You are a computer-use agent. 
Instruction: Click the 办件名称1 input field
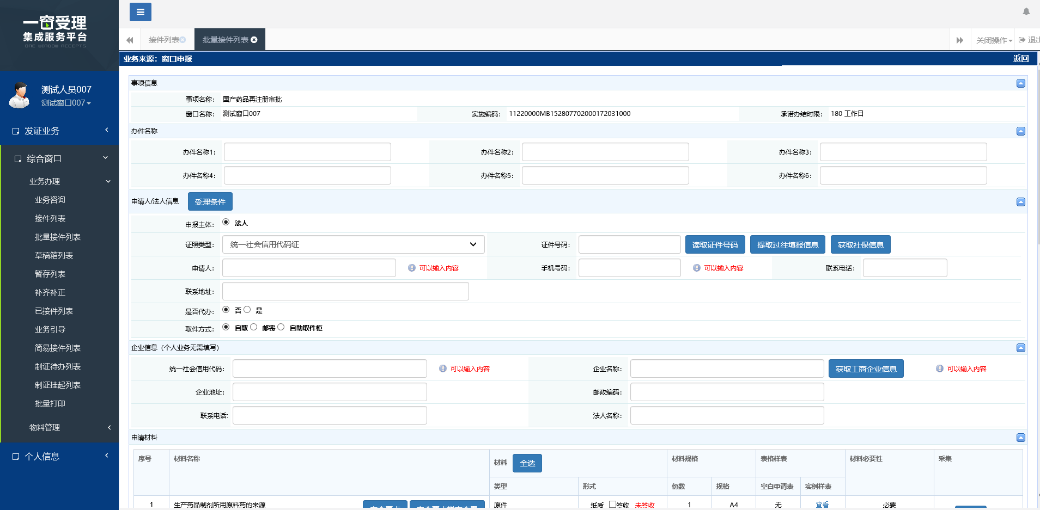307,152
